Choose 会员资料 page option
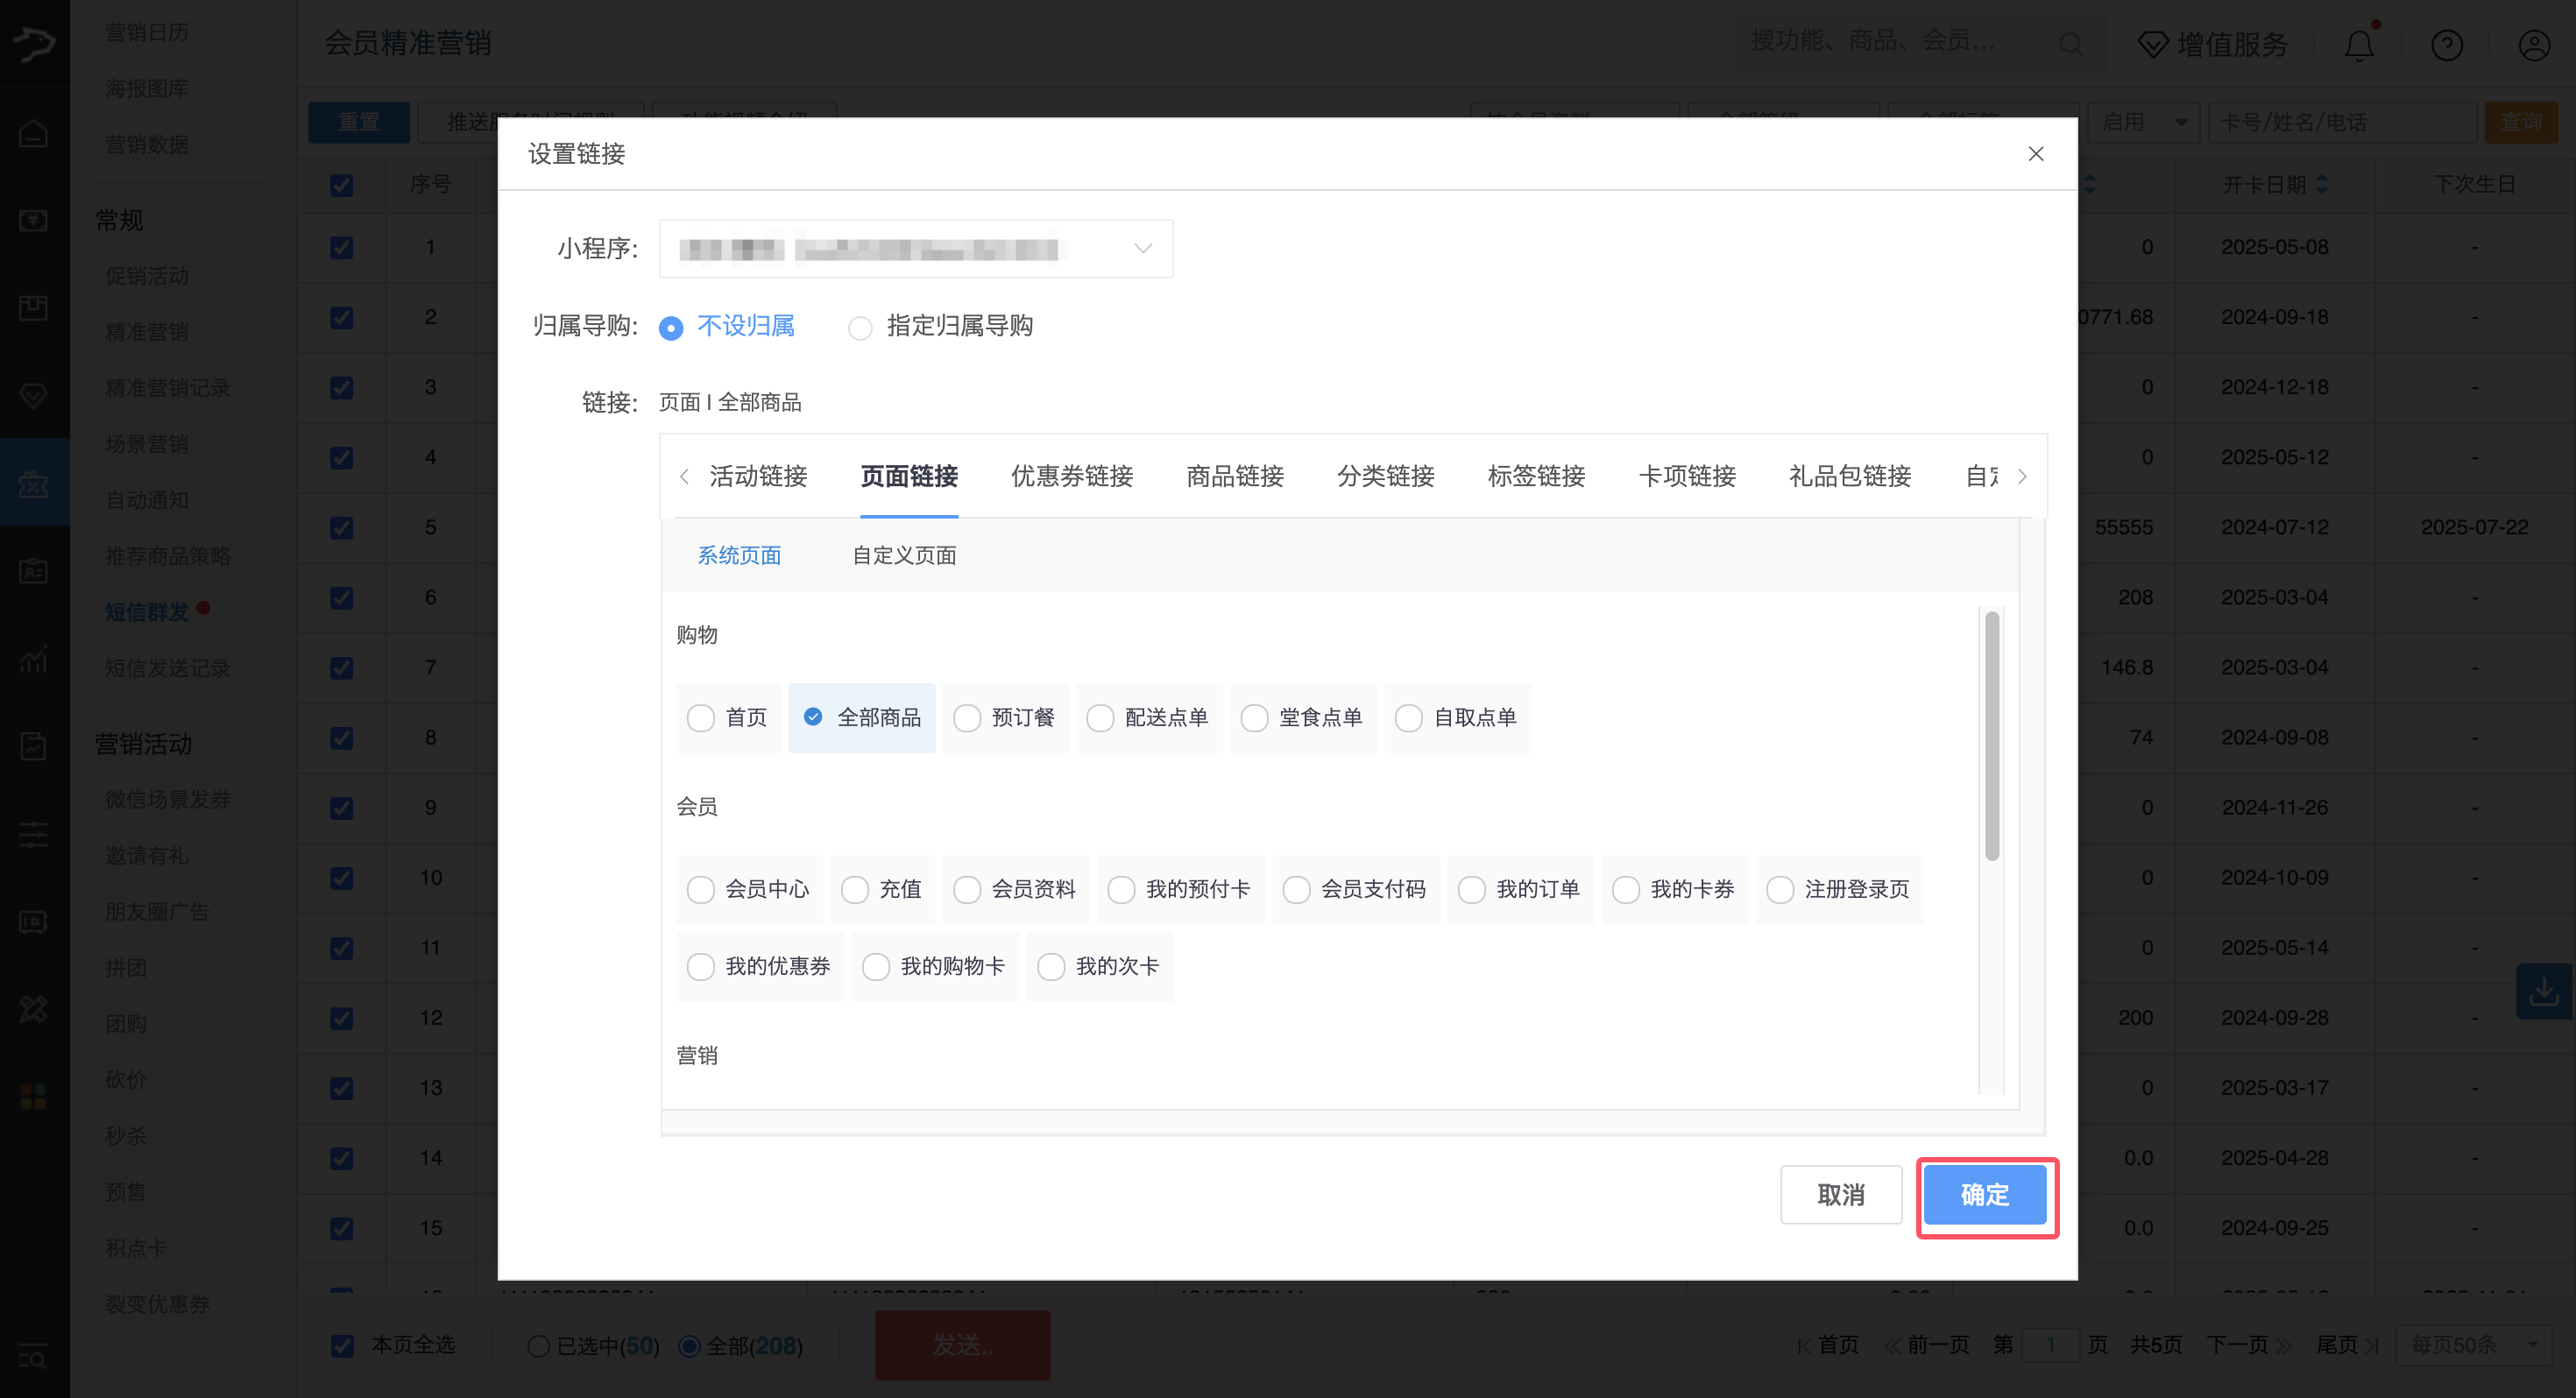 click(x=1016, y=890)
